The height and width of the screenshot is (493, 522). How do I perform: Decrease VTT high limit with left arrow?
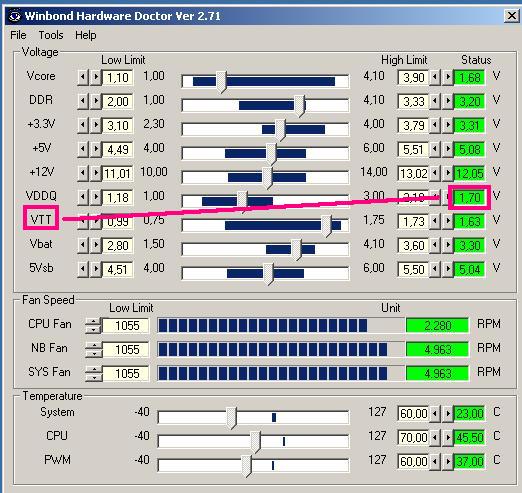click(x=435, y=222)
